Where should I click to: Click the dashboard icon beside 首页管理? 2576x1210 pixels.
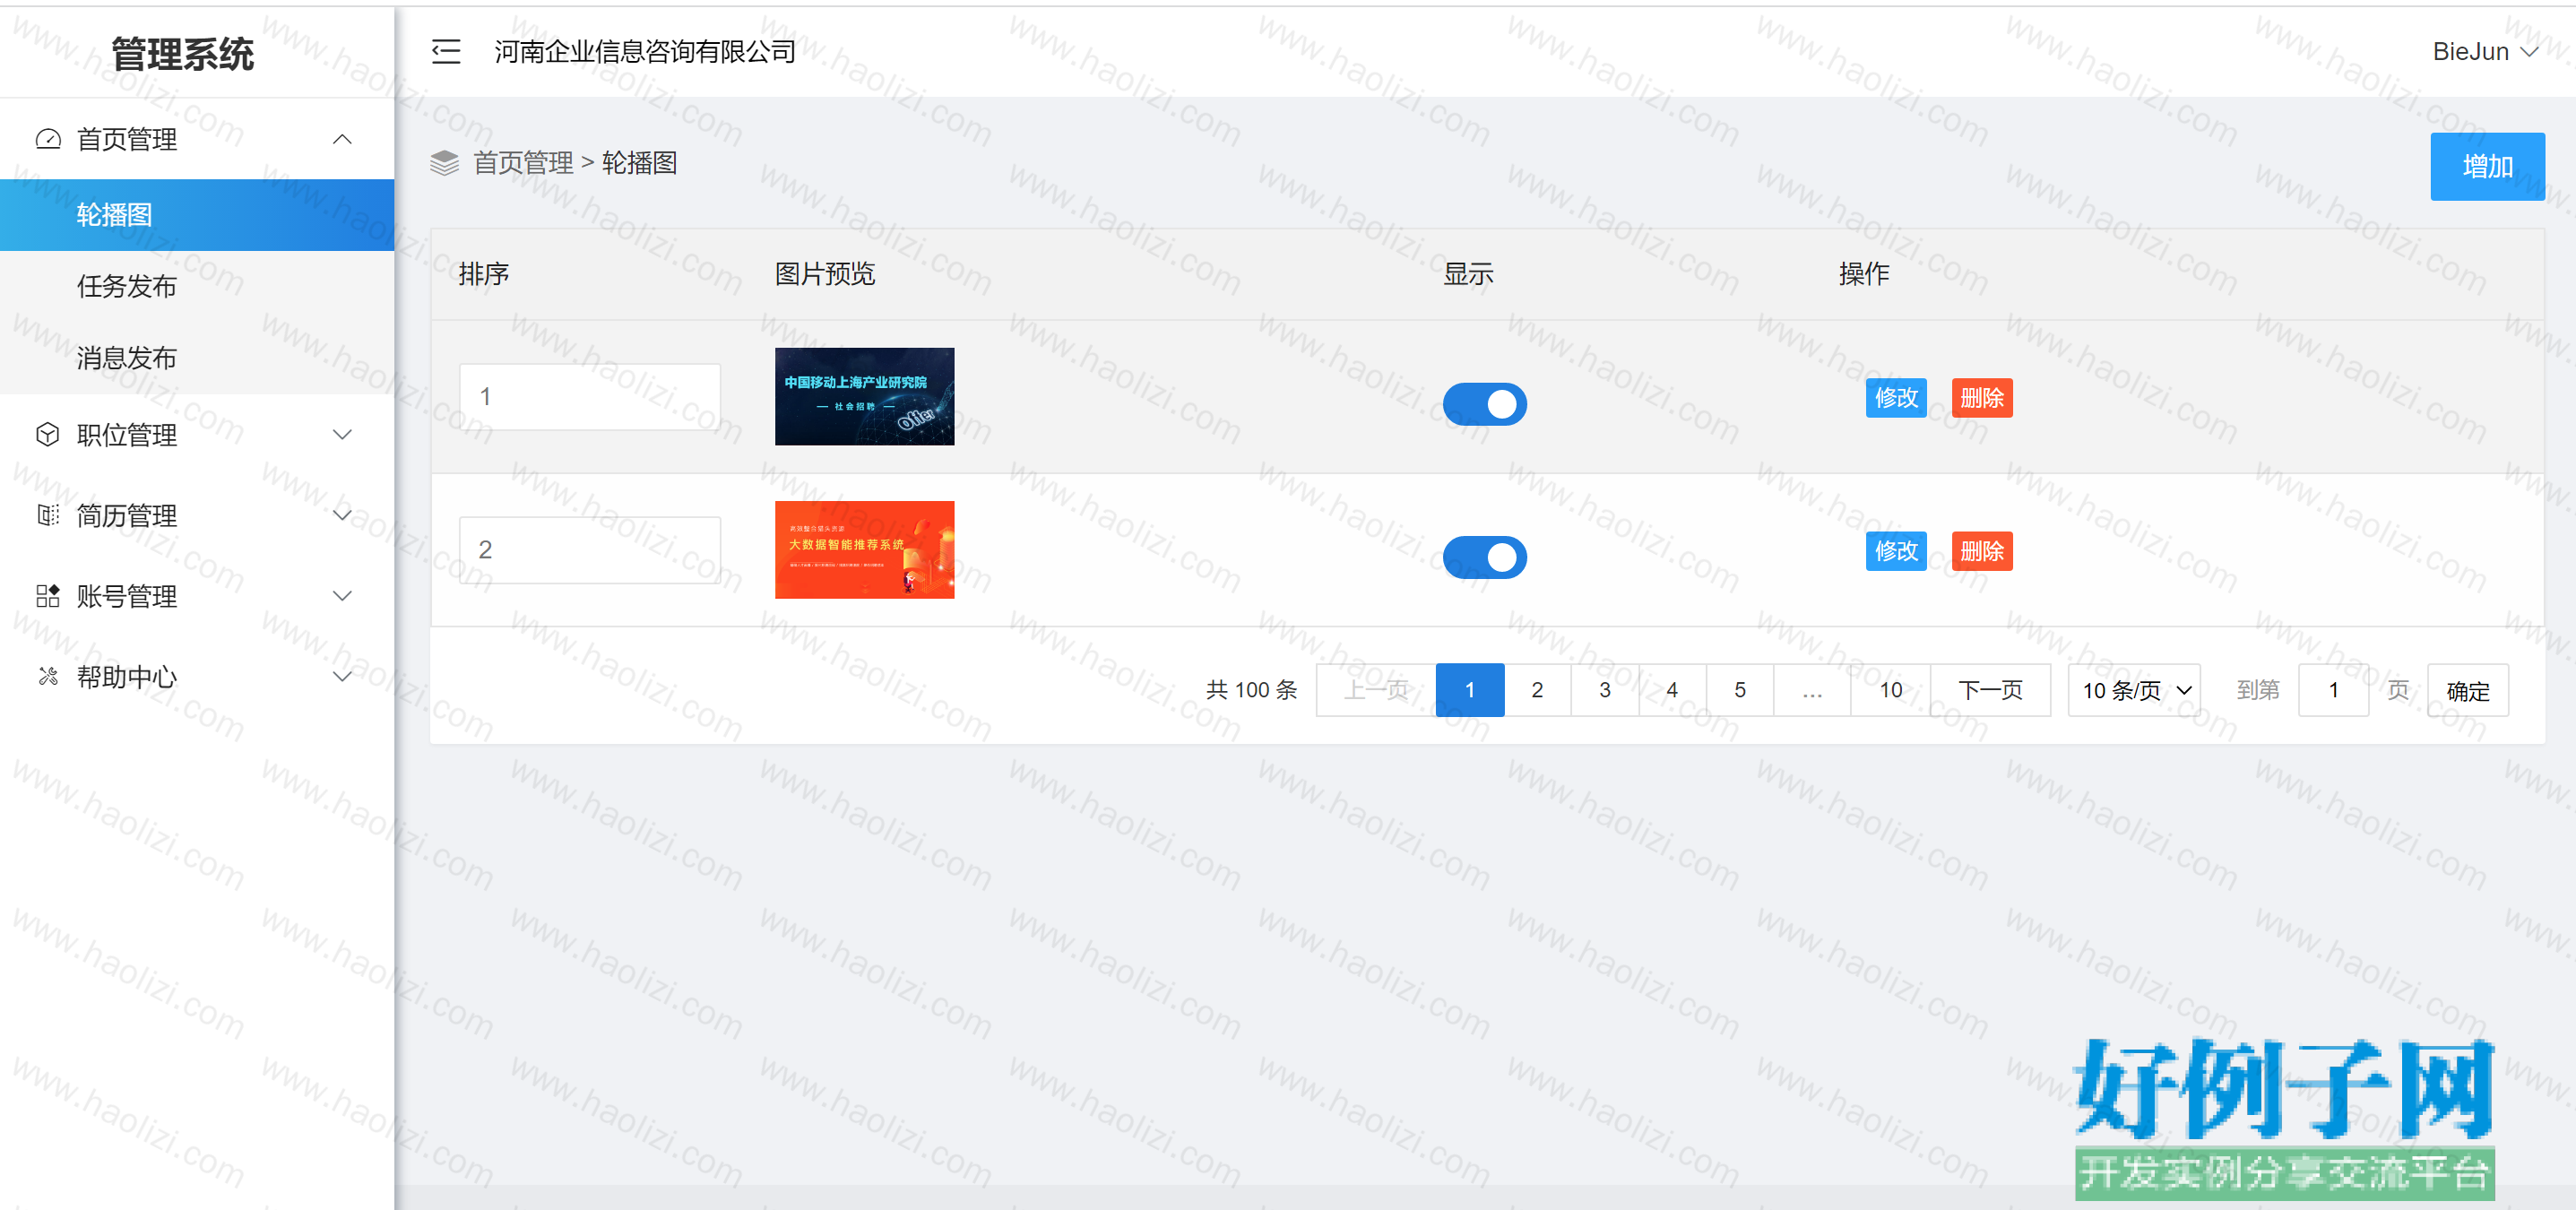pyautogui.click(x=48, y=139)
